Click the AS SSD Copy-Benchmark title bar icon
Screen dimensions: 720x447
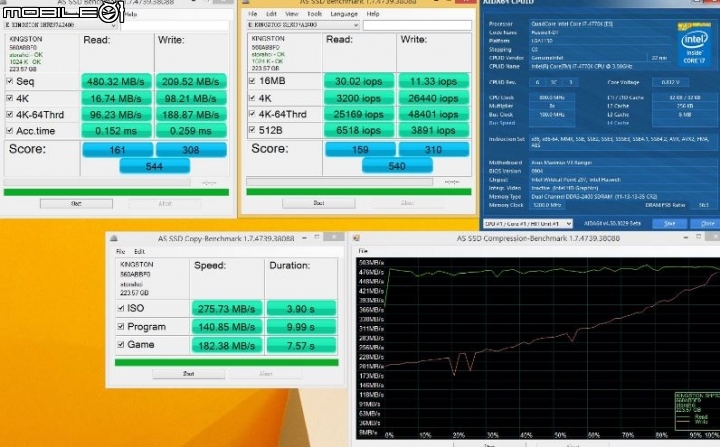pyautogui.click(x=114, y=238)
